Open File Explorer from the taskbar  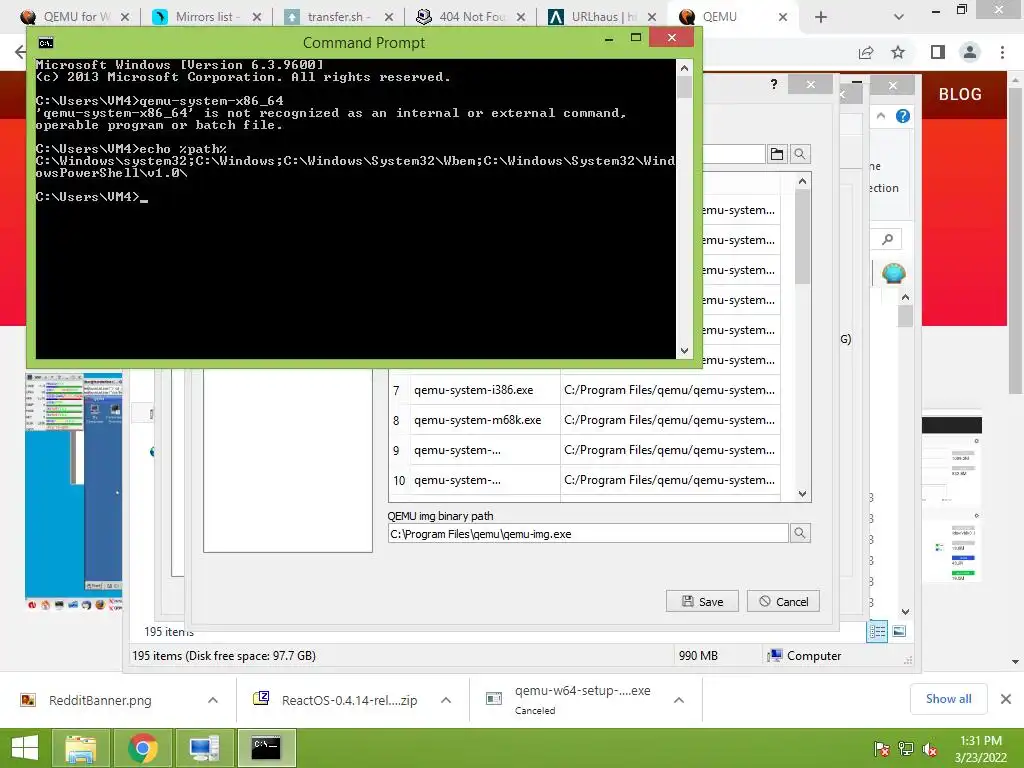pyautogui.click(x=80, y=748)
